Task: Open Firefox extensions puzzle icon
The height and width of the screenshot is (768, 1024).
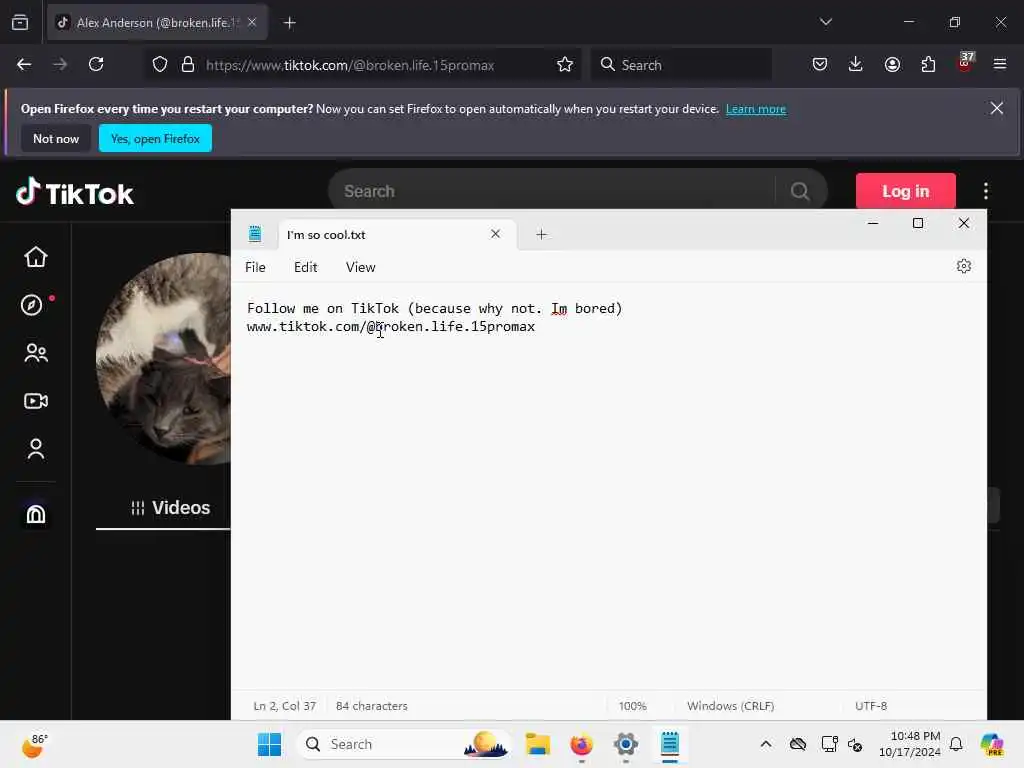Action: pos(928,64)
